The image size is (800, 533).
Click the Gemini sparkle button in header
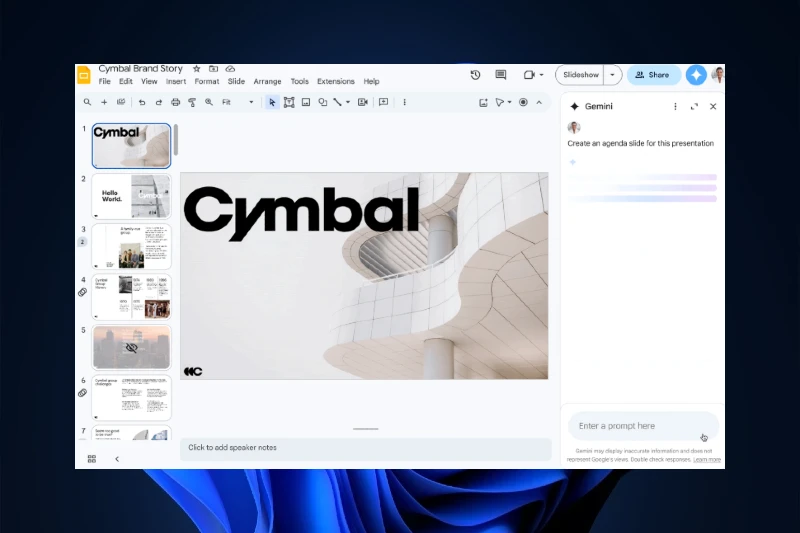click(695, 75)
